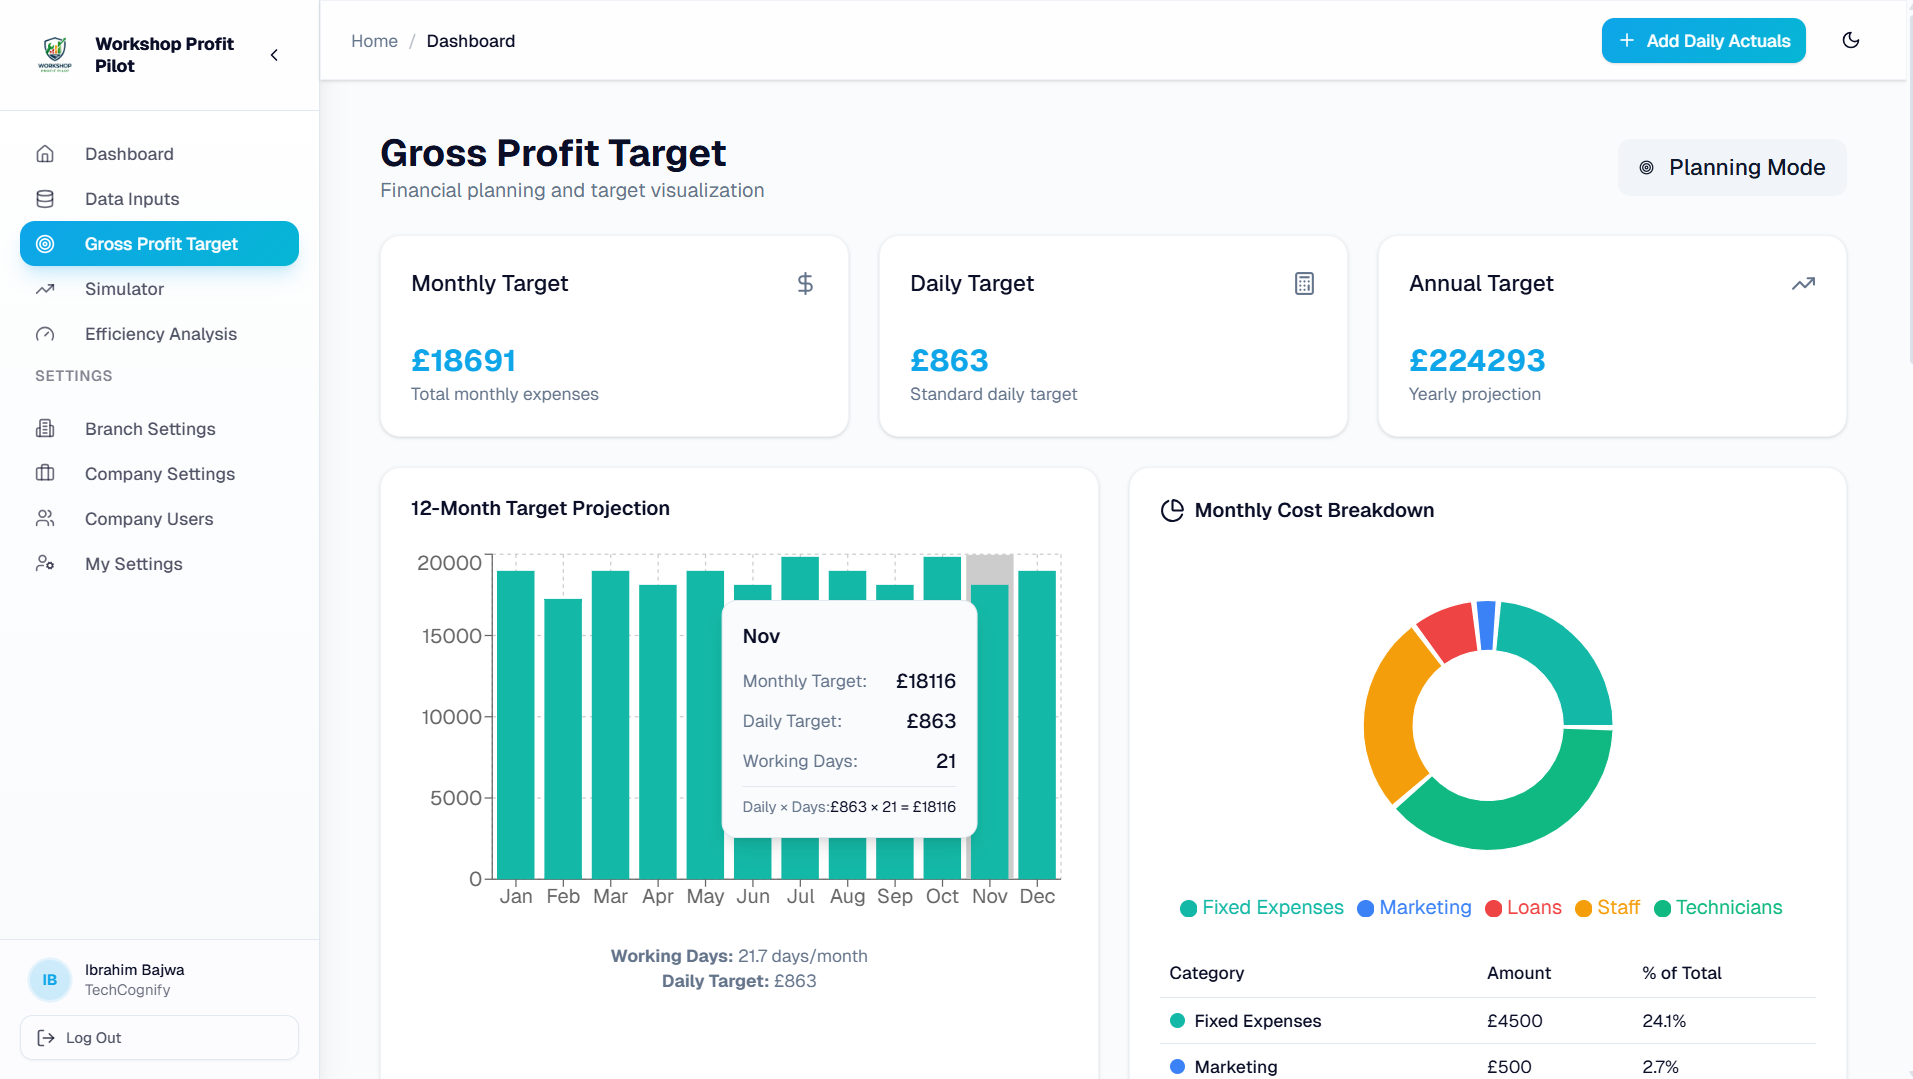Image resolution: width=1913 pixels, height=1079 pixels.
Task: Toggle dark mode with the moon icon
Action: [1851, 40]
